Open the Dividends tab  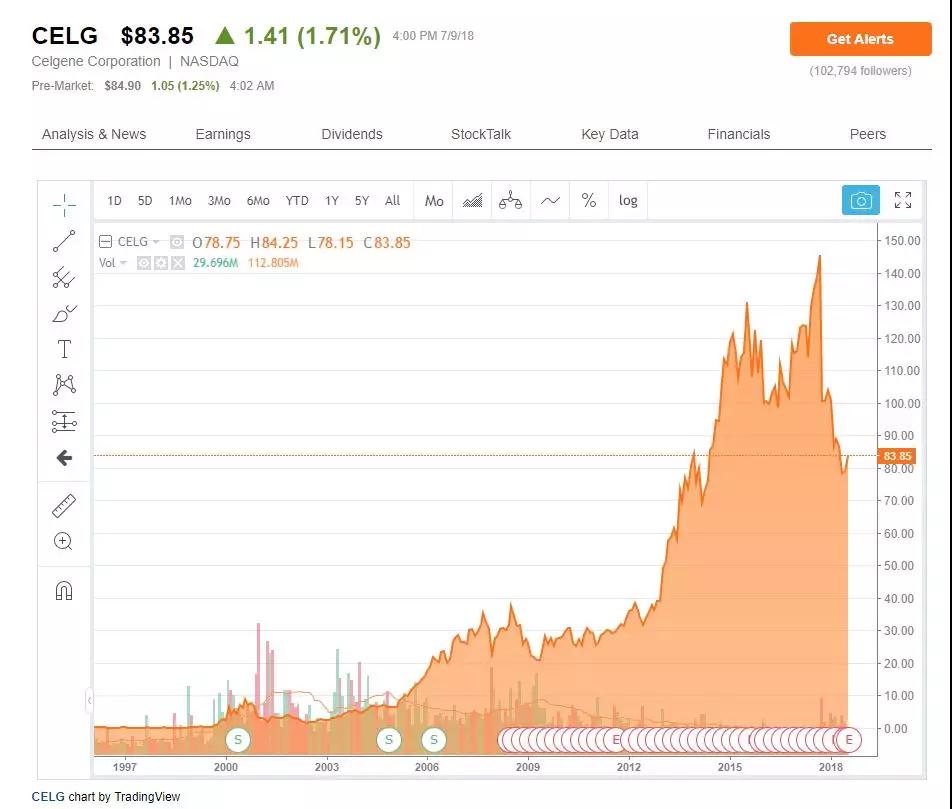(x=352, y=134)
